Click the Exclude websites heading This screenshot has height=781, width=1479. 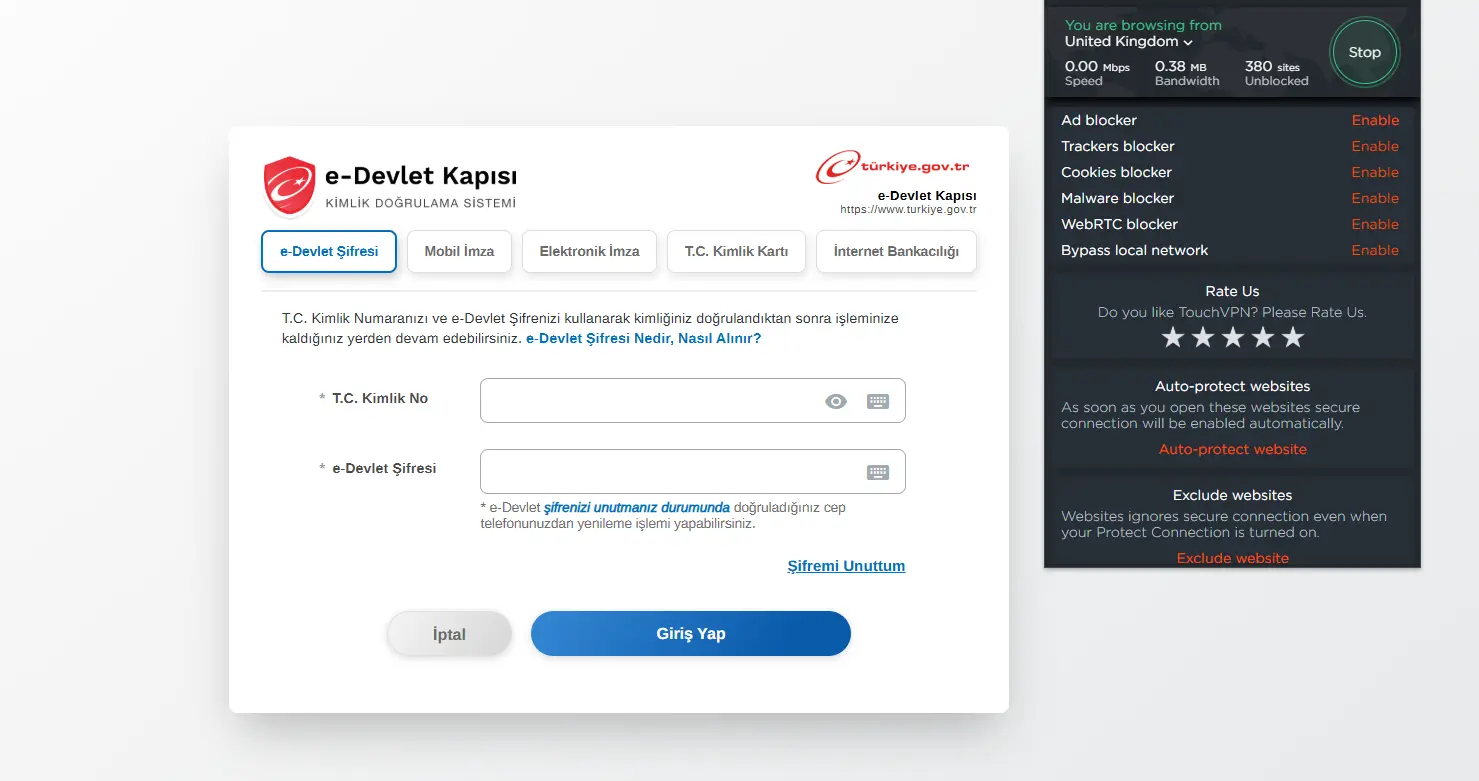tap(1232, 495)
